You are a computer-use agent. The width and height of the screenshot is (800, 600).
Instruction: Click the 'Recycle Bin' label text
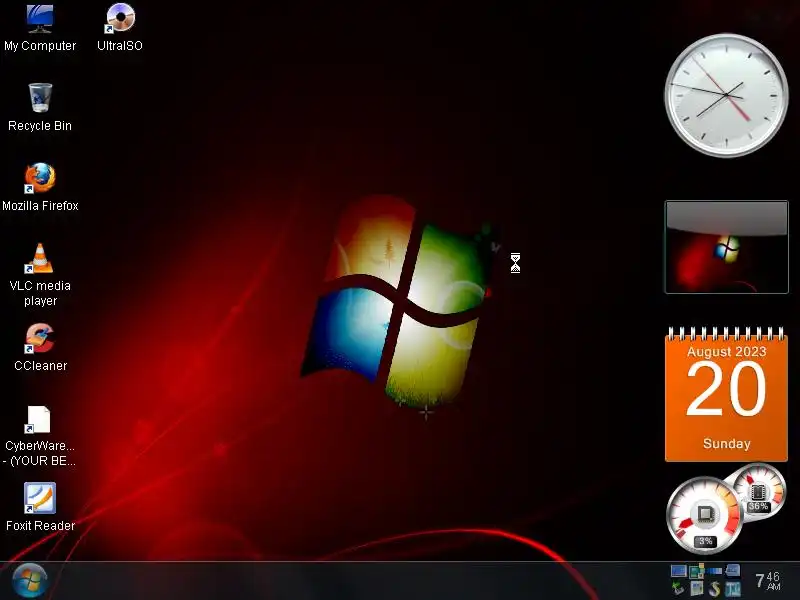tap(40, 126)
